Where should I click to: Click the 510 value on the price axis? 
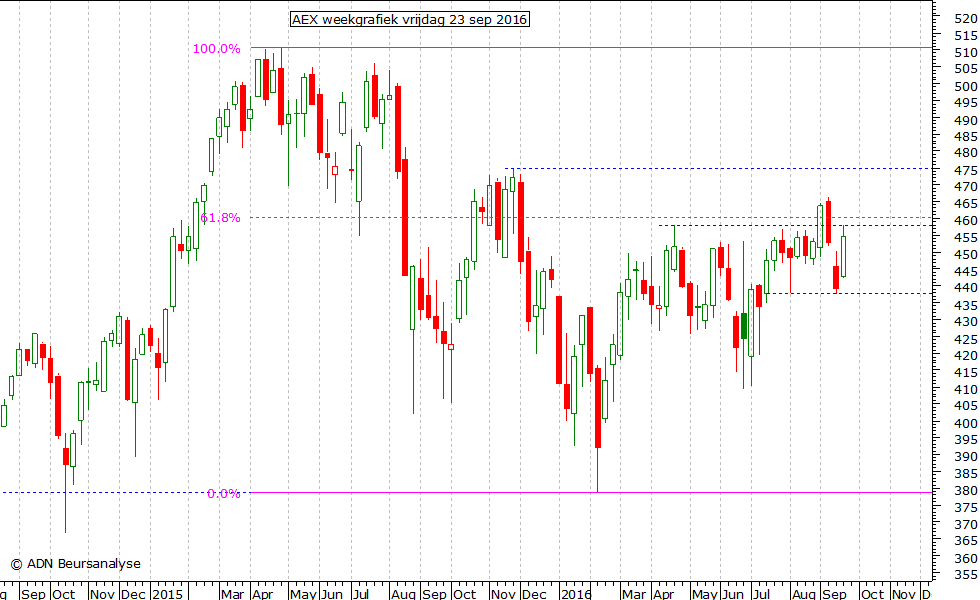pyautogui.click(x=966, y=52)
